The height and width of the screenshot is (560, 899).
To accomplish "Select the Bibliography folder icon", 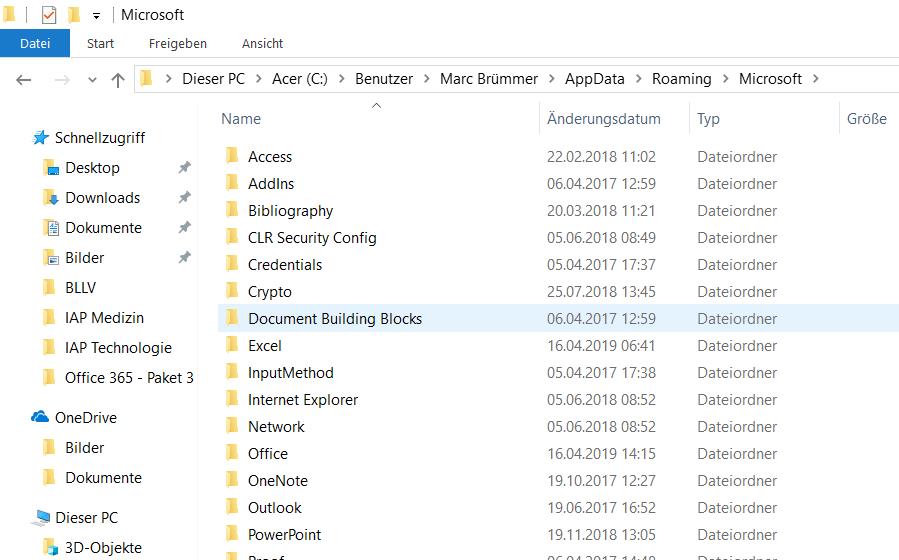I will [232, 210].
